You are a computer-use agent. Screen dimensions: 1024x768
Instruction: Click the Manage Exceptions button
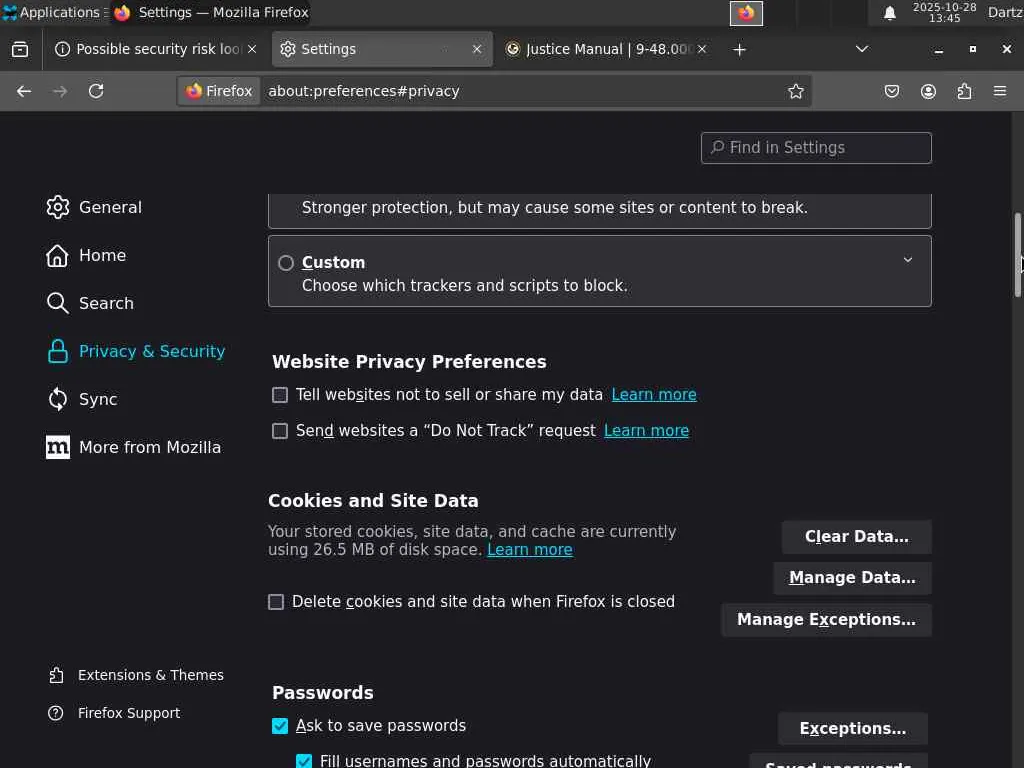(x=825, y=620)
